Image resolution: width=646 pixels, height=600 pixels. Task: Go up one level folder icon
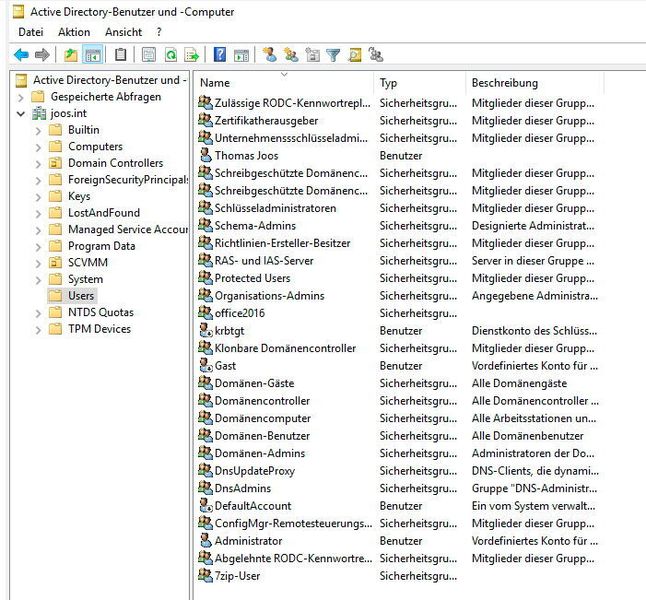pos(71,54)
